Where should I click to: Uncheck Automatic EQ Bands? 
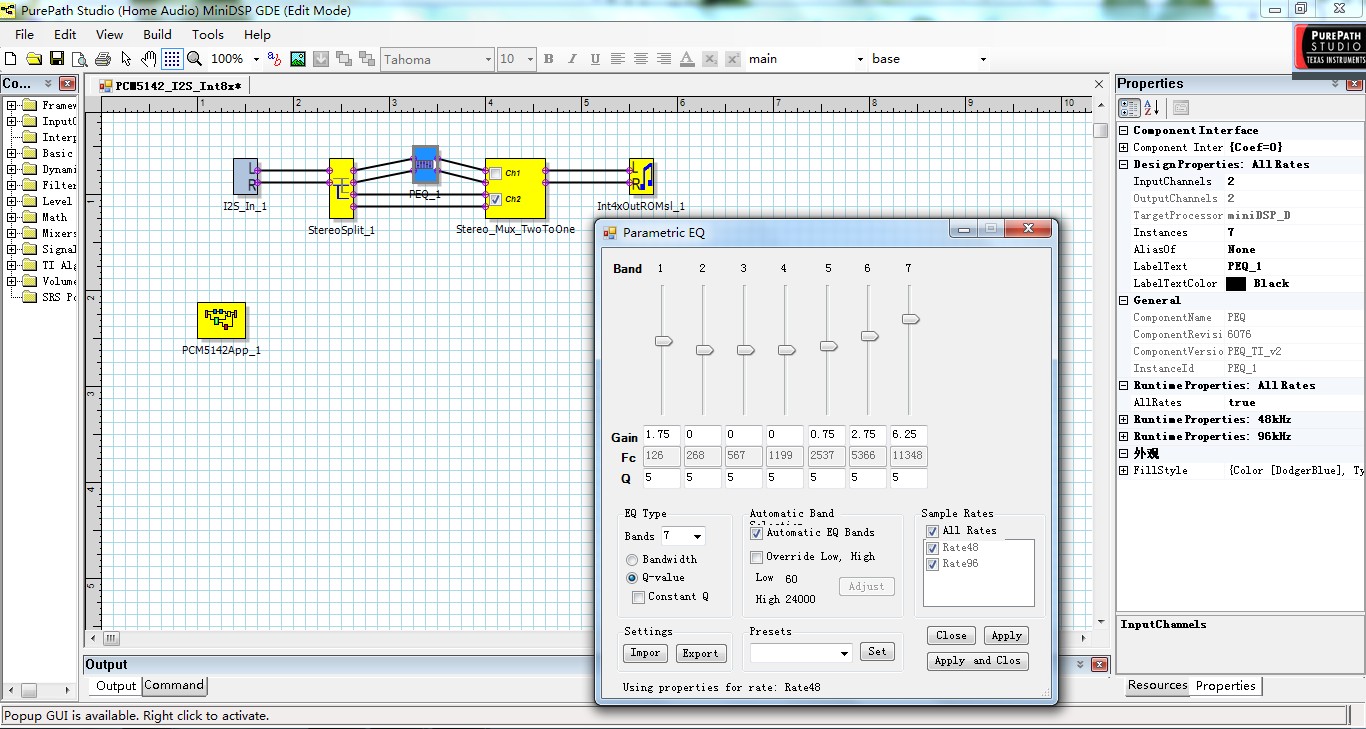[757, 533]
